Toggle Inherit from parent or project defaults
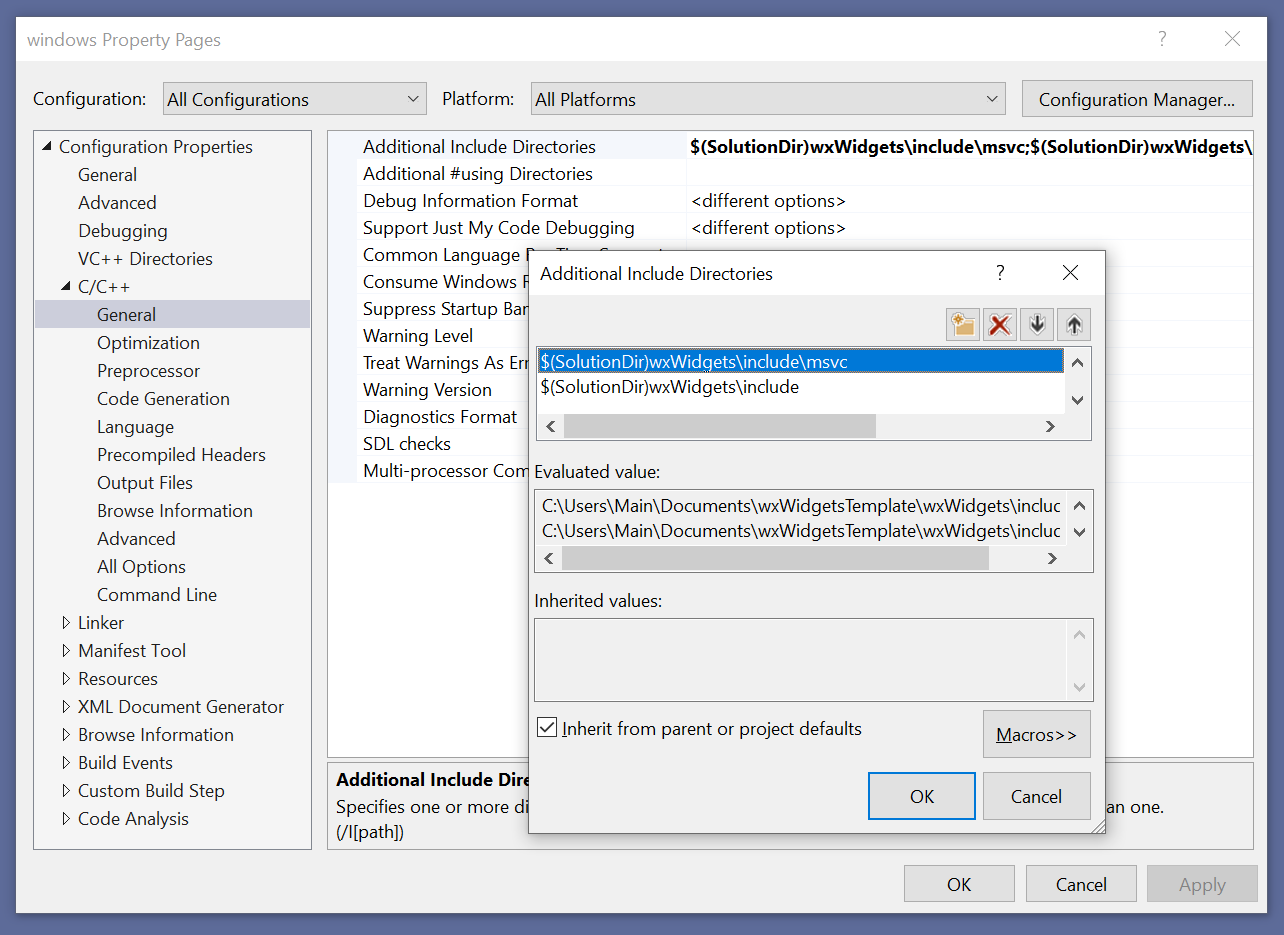1284x935 pixels. [x=547, y=728]
